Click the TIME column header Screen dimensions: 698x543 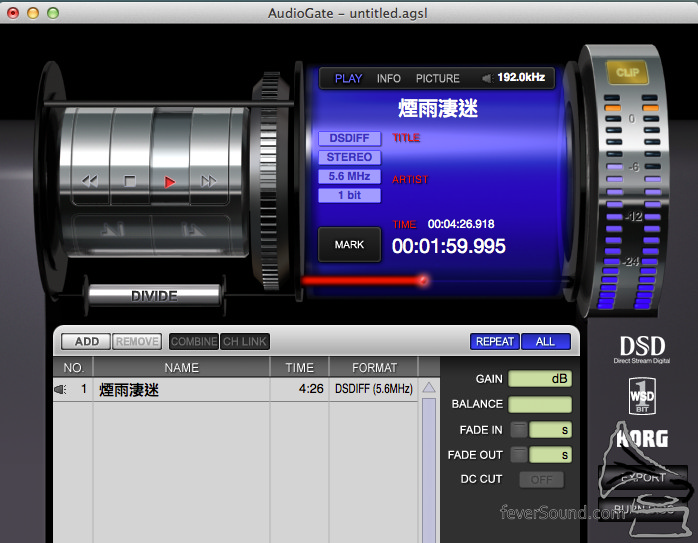pos(300,368)
